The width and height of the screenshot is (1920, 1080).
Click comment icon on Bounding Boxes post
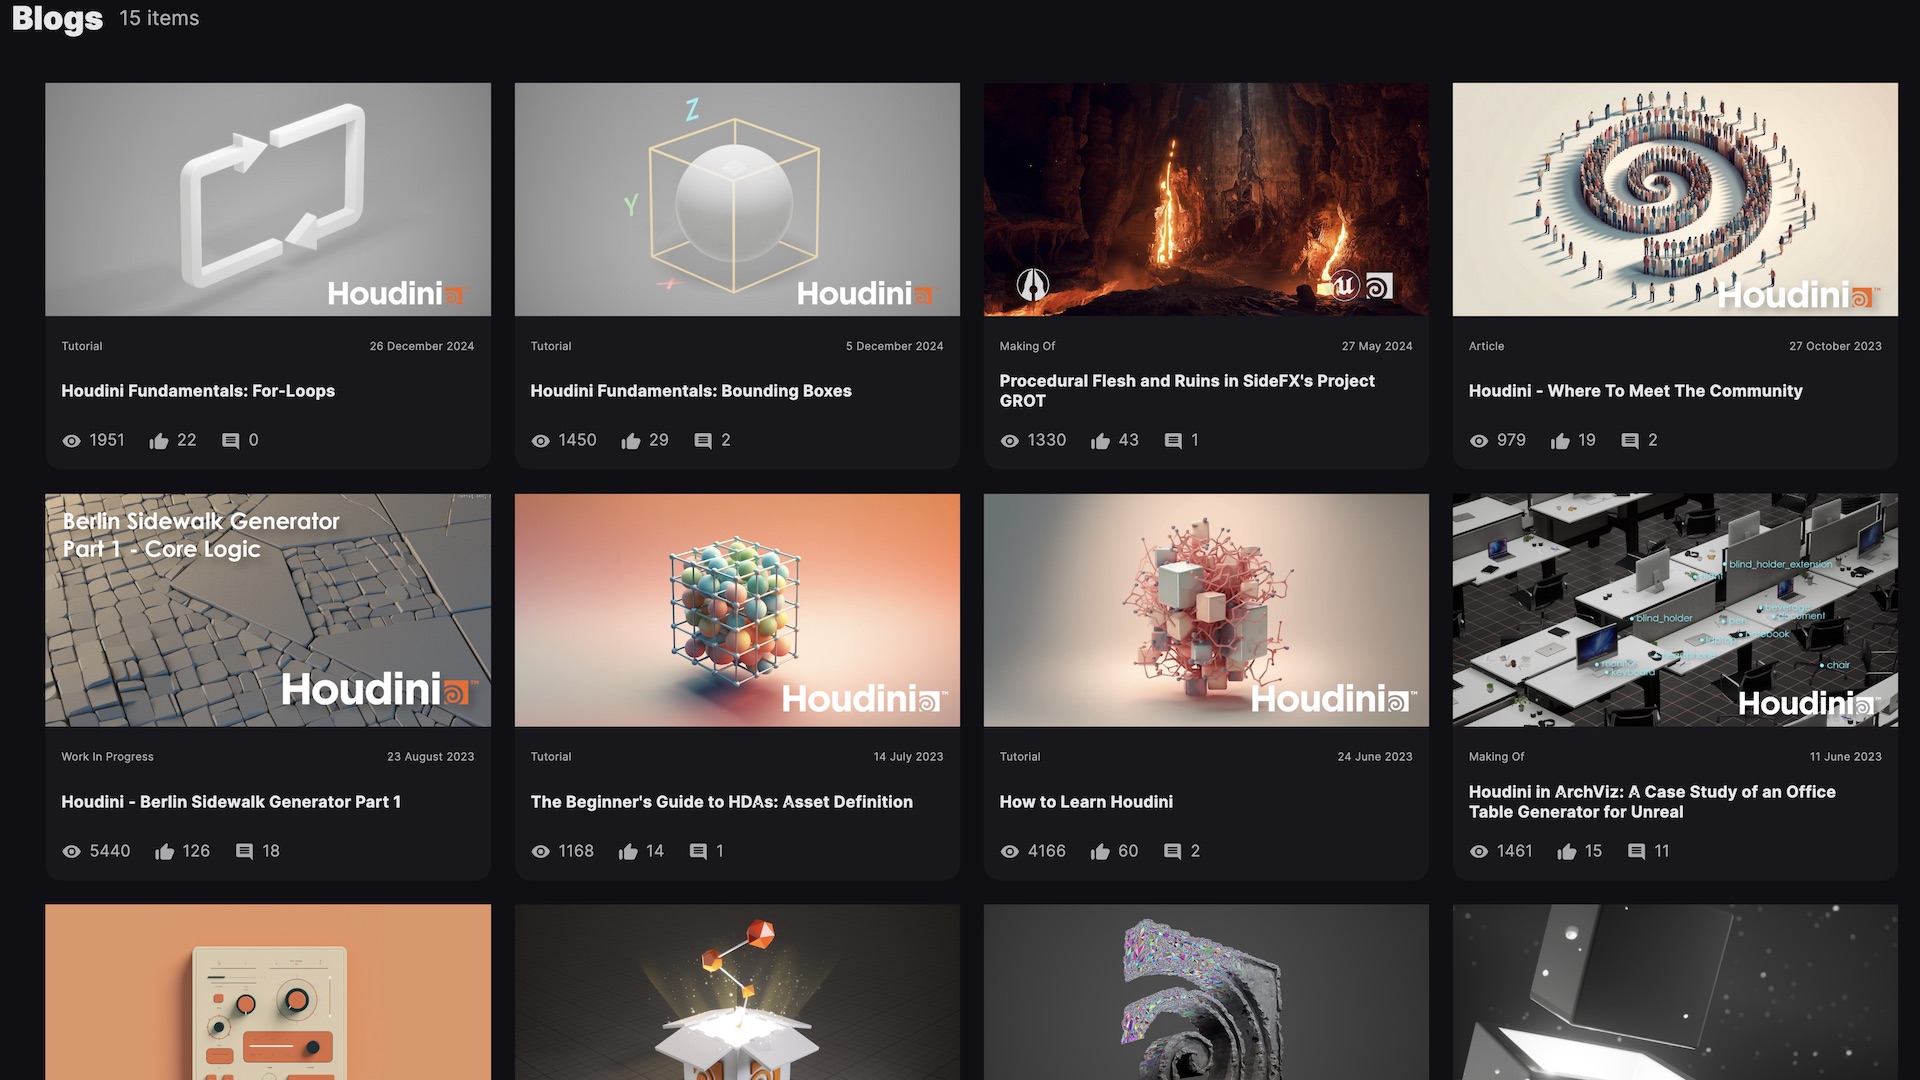(703, 441)
